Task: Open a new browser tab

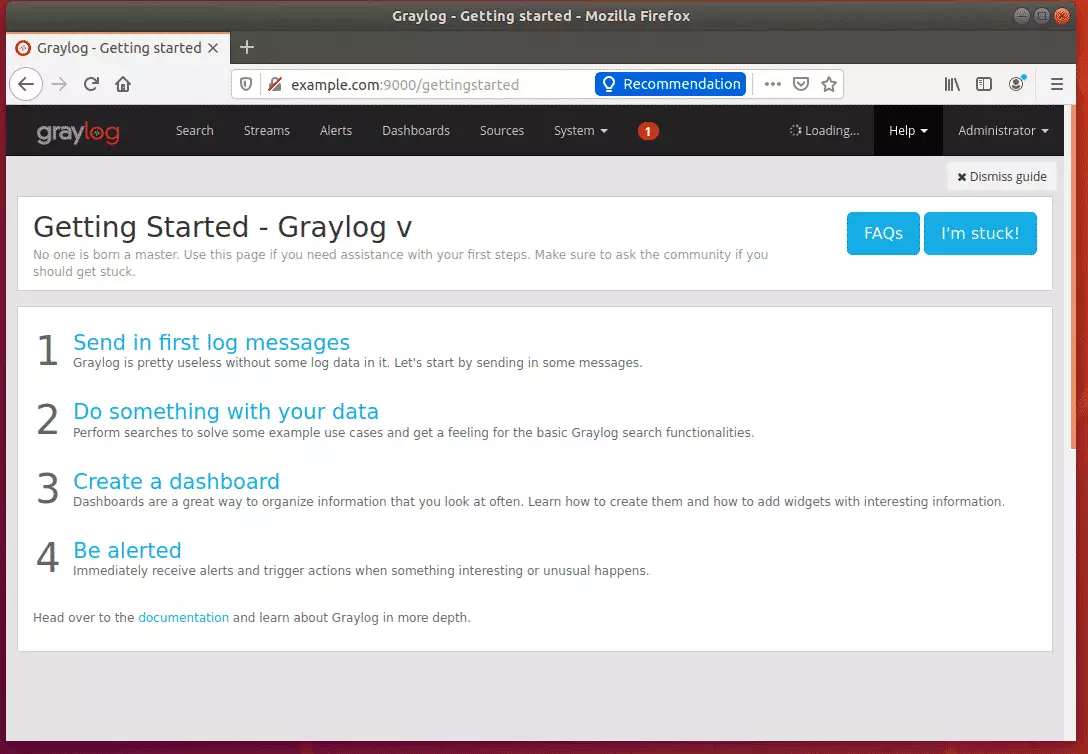Action: point(247,47)
